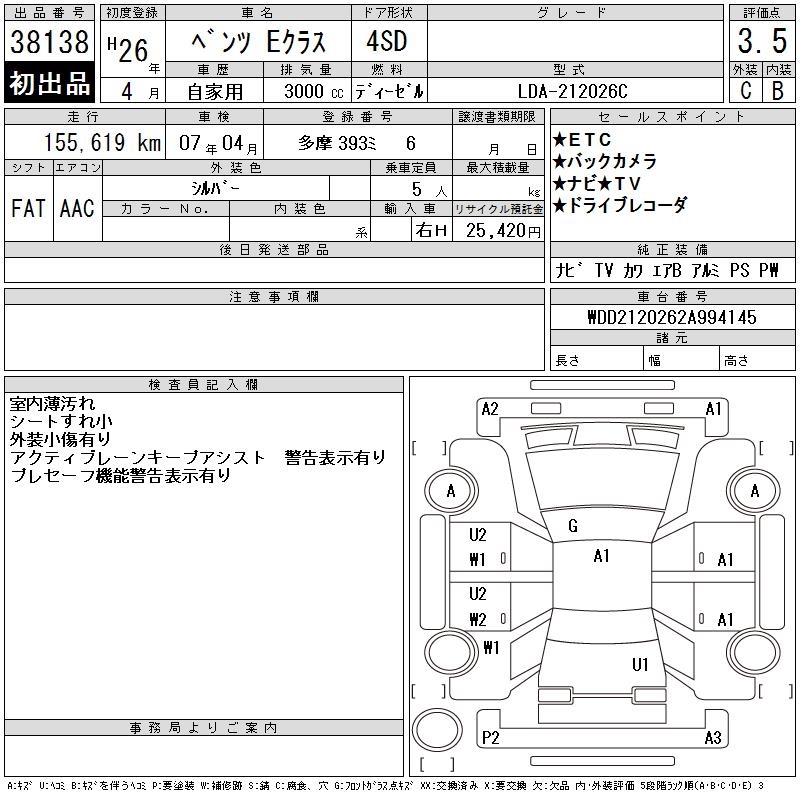Select the registration number 多摩 393ミ 6
The height and width of the screenshot is (800, 800).
pos(357,143)
